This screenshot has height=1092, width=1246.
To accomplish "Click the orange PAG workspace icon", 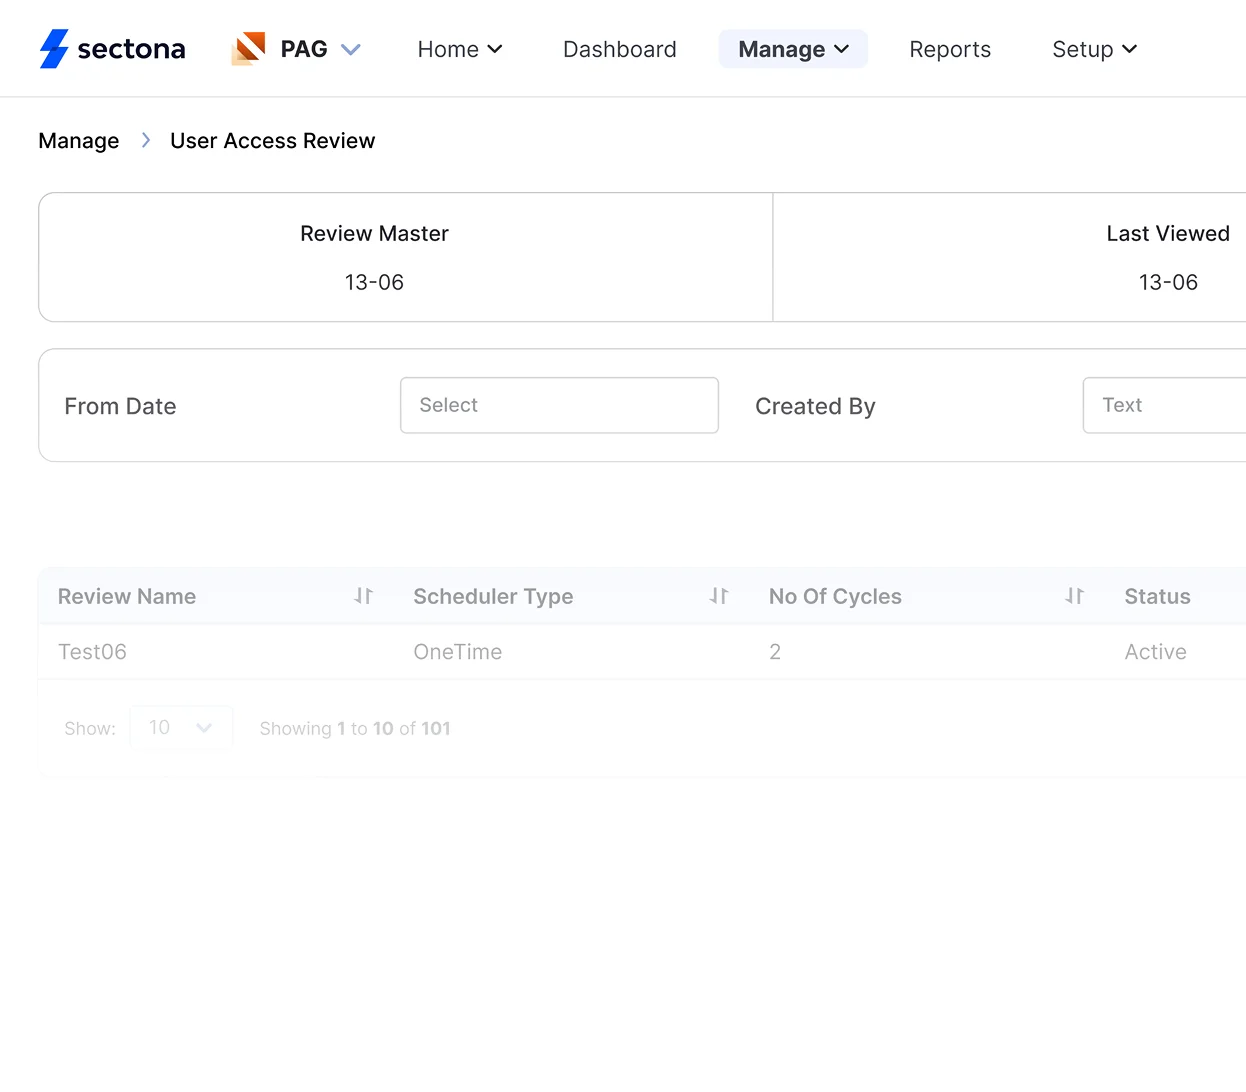I will click(x=248, y=47).
